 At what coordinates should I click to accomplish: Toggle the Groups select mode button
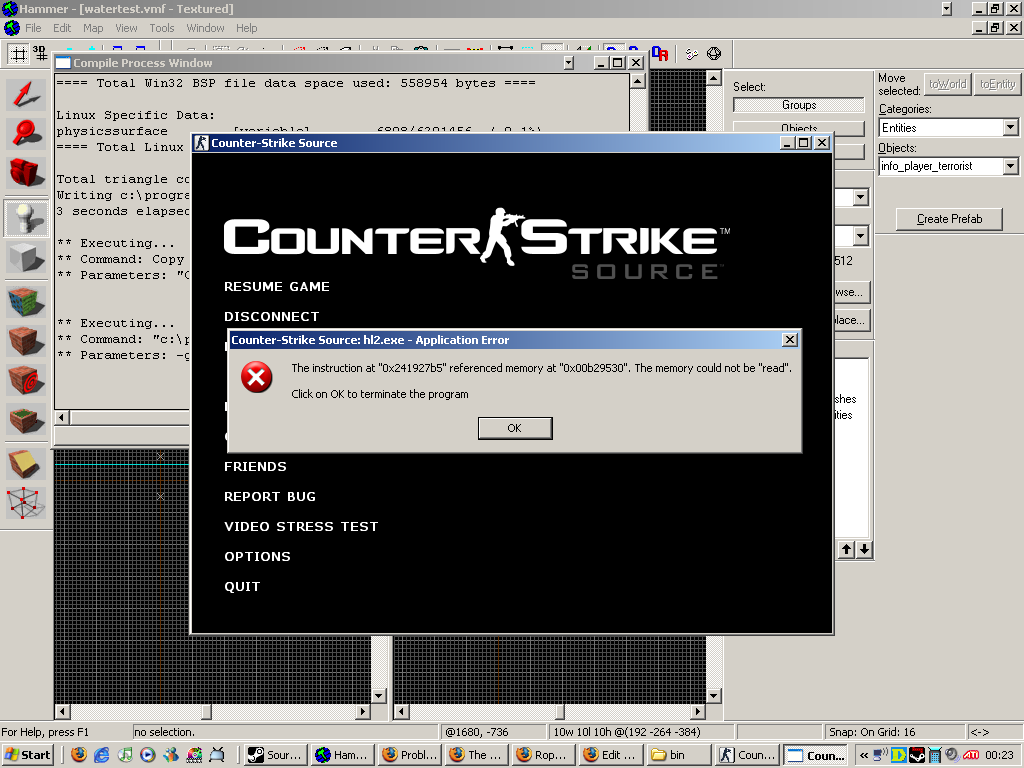(x=799, y=105)
